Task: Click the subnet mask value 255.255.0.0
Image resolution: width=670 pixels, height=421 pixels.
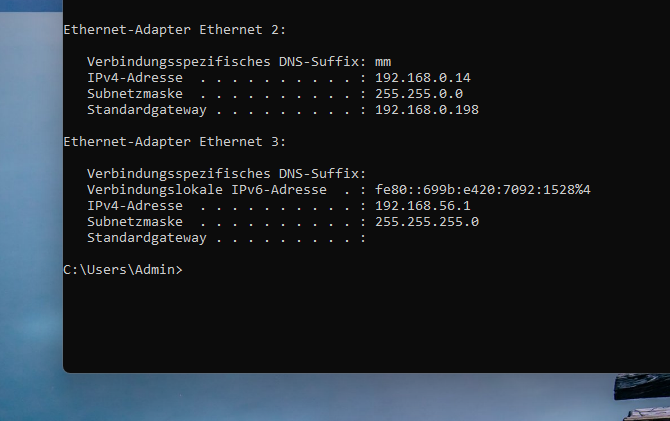Action: click(419, 94)
